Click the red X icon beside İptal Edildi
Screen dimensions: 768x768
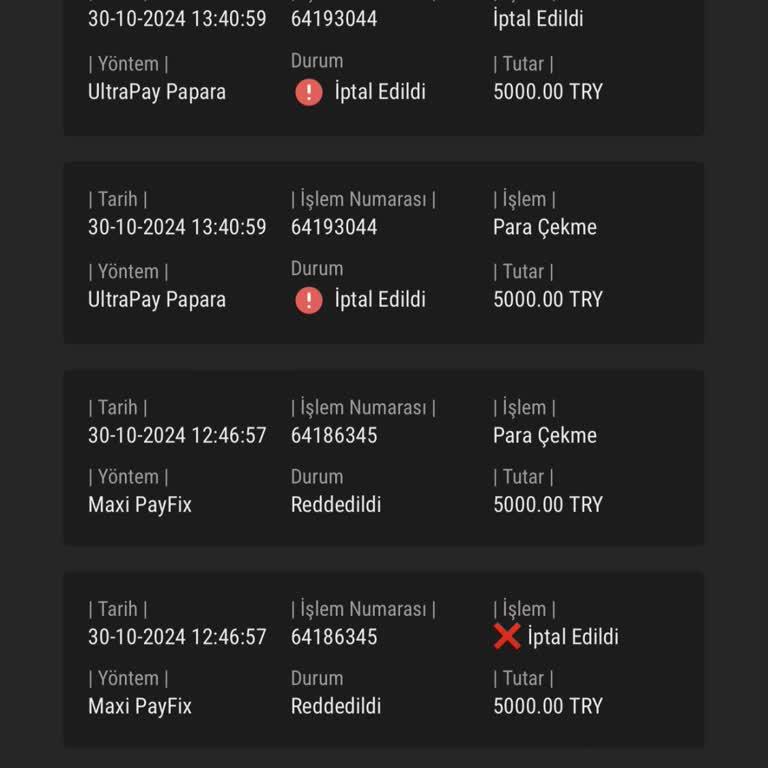click(x=507, y=636)
